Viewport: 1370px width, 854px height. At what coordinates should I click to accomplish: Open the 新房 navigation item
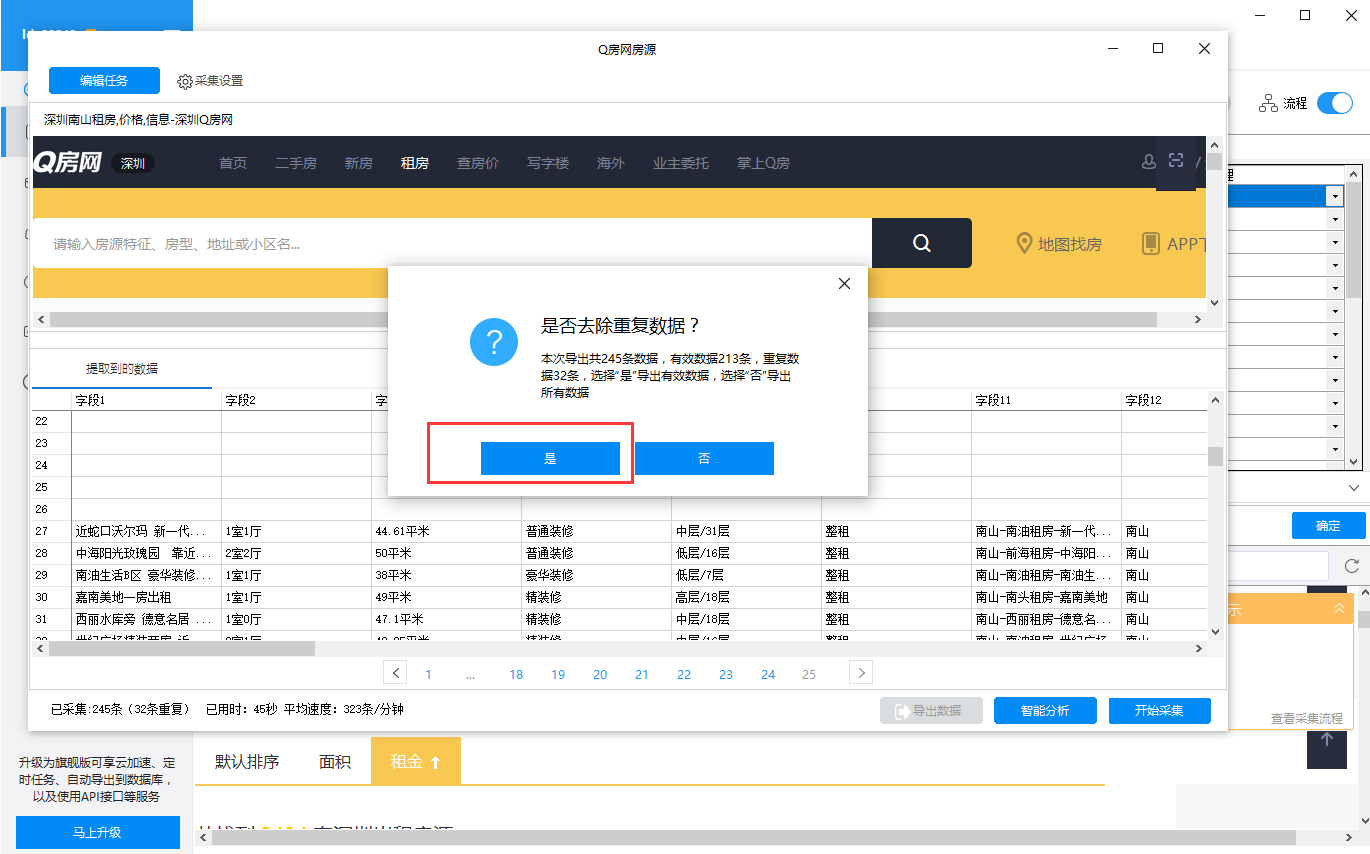359,163
